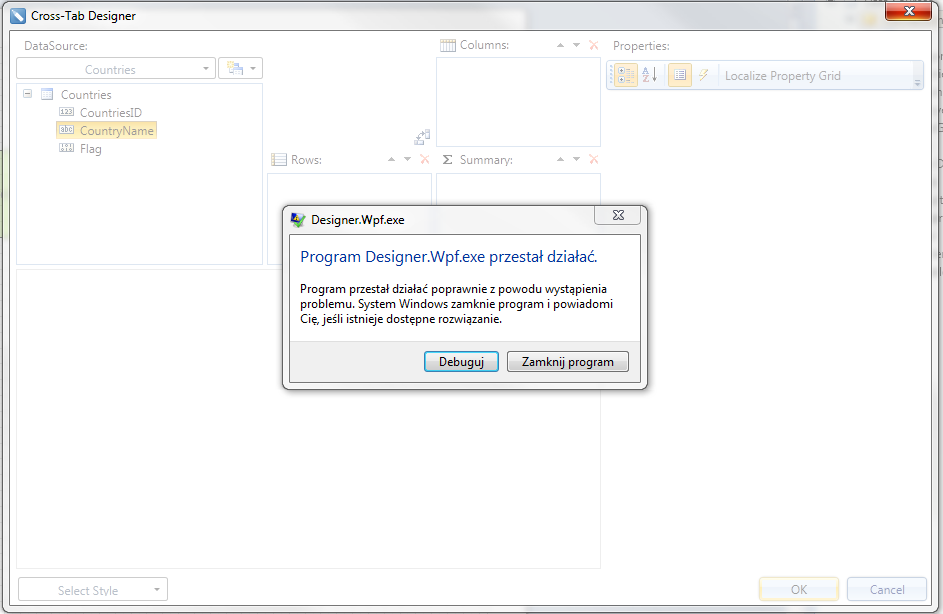Select the CountriesID field

(x=111, y=112)
